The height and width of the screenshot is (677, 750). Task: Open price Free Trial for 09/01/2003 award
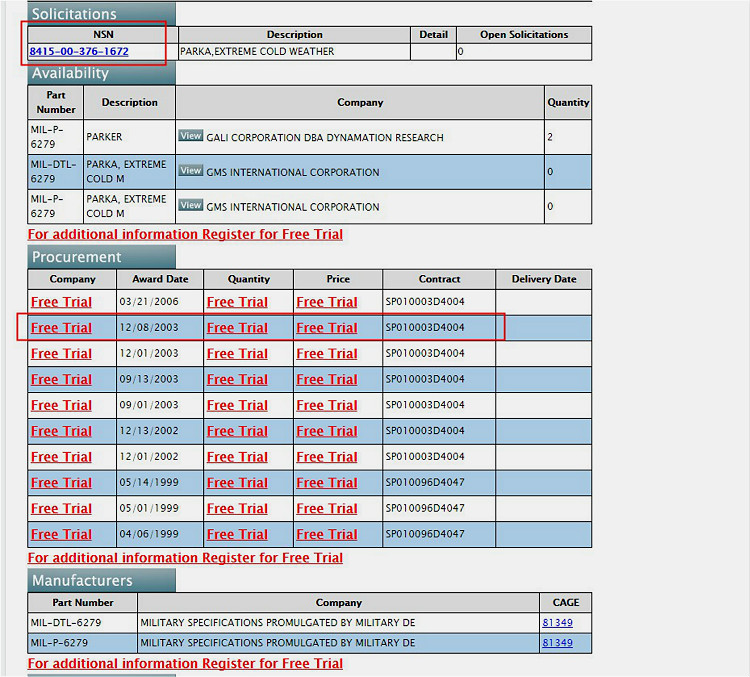tap(327, 405)
